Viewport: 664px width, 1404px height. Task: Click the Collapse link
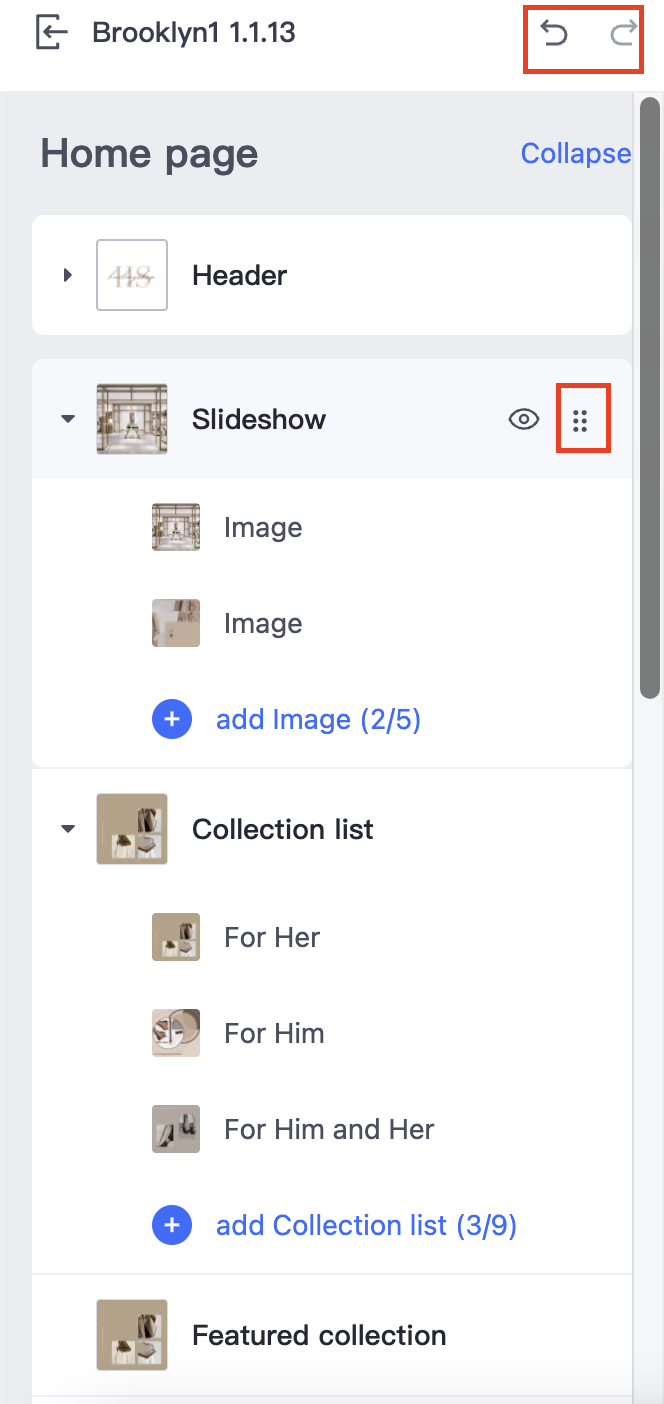pyautogui.click(x=575, y=154)
